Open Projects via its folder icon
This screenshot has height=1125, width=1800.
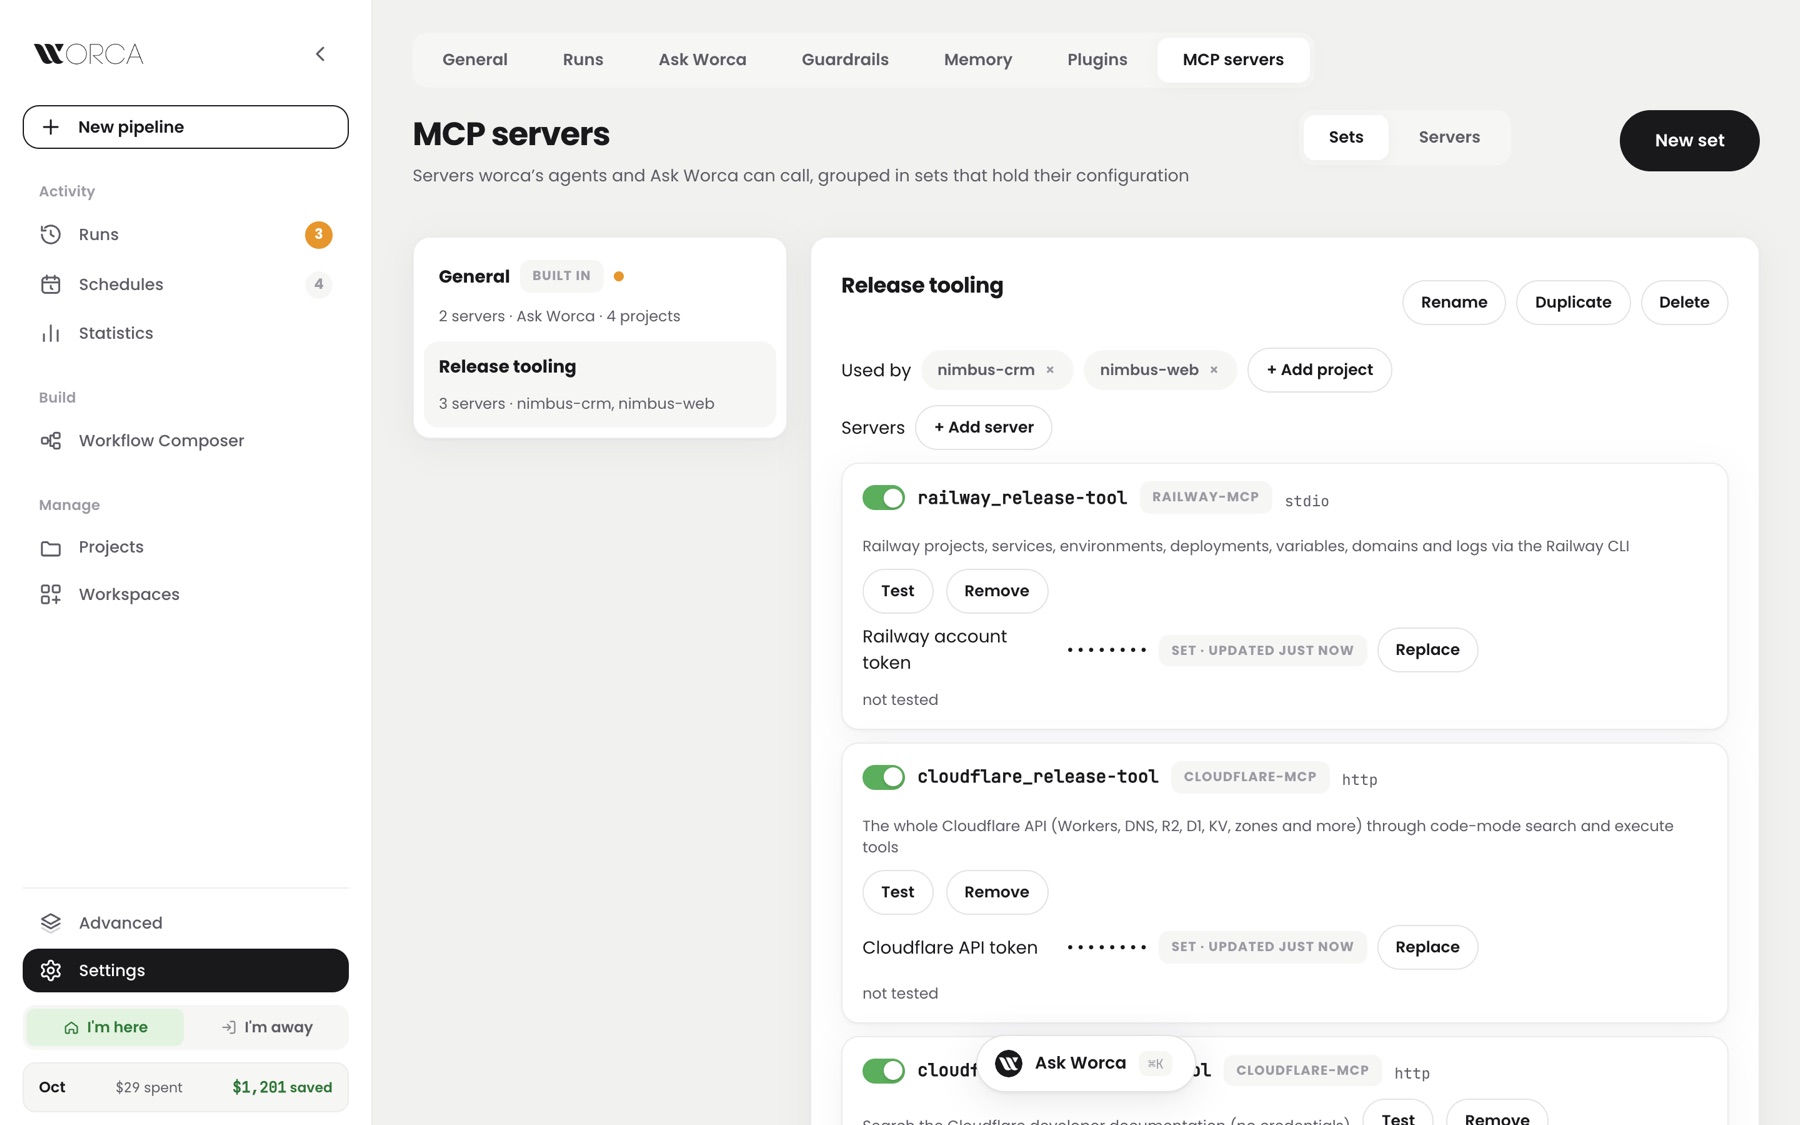pos(51,547)
